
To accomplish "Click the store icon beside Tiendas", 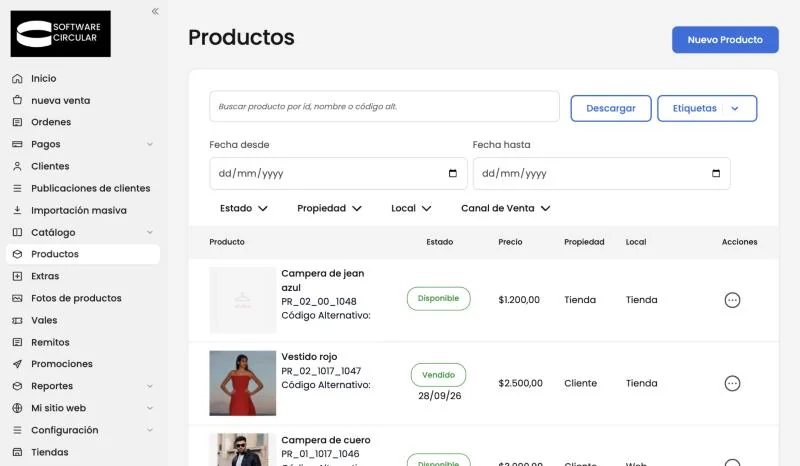I will [17, 452].
